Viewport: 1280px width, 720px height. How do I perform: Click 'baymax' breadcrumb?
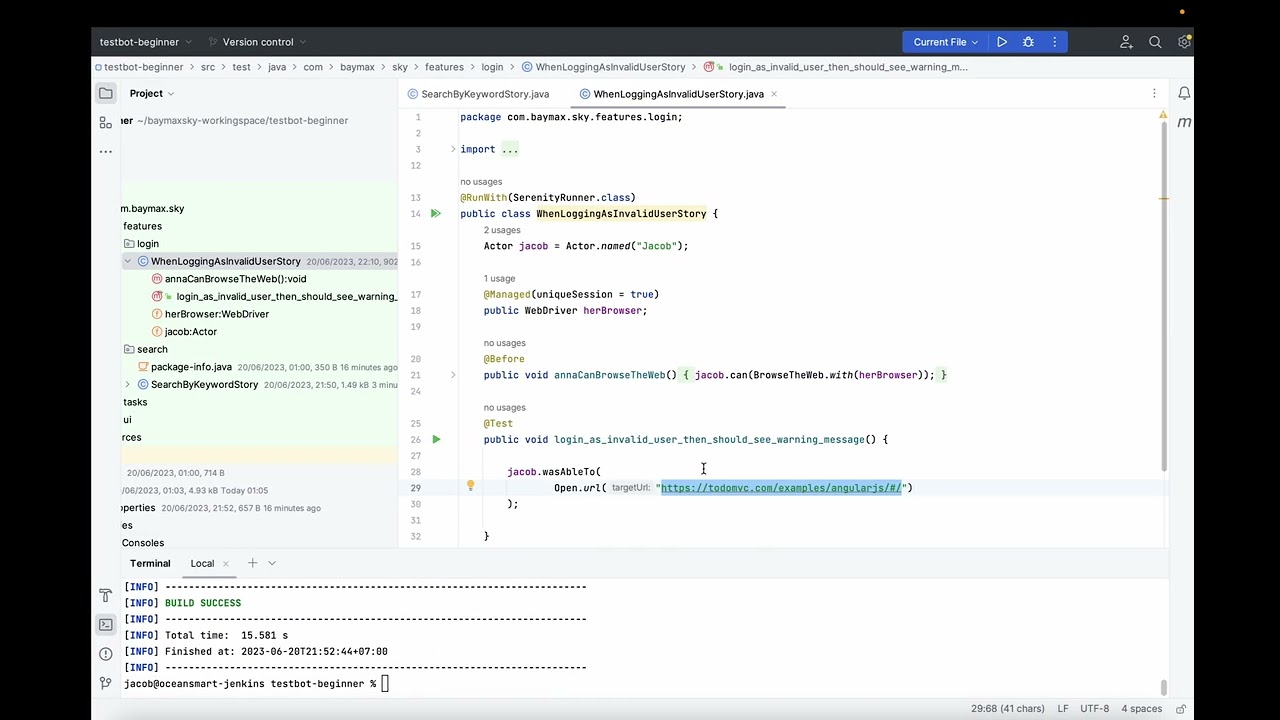click(x=357, y=67)
